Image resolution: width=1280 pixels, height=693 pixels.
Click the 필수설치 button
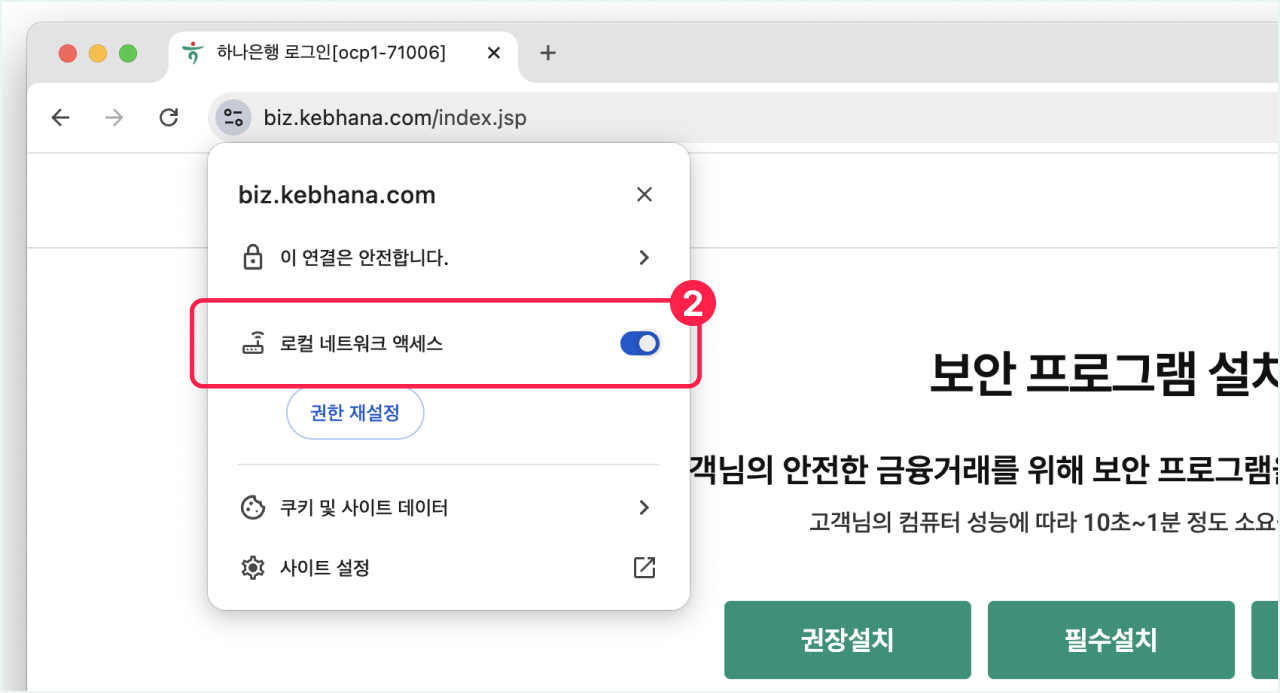[x=1111, y=640]
